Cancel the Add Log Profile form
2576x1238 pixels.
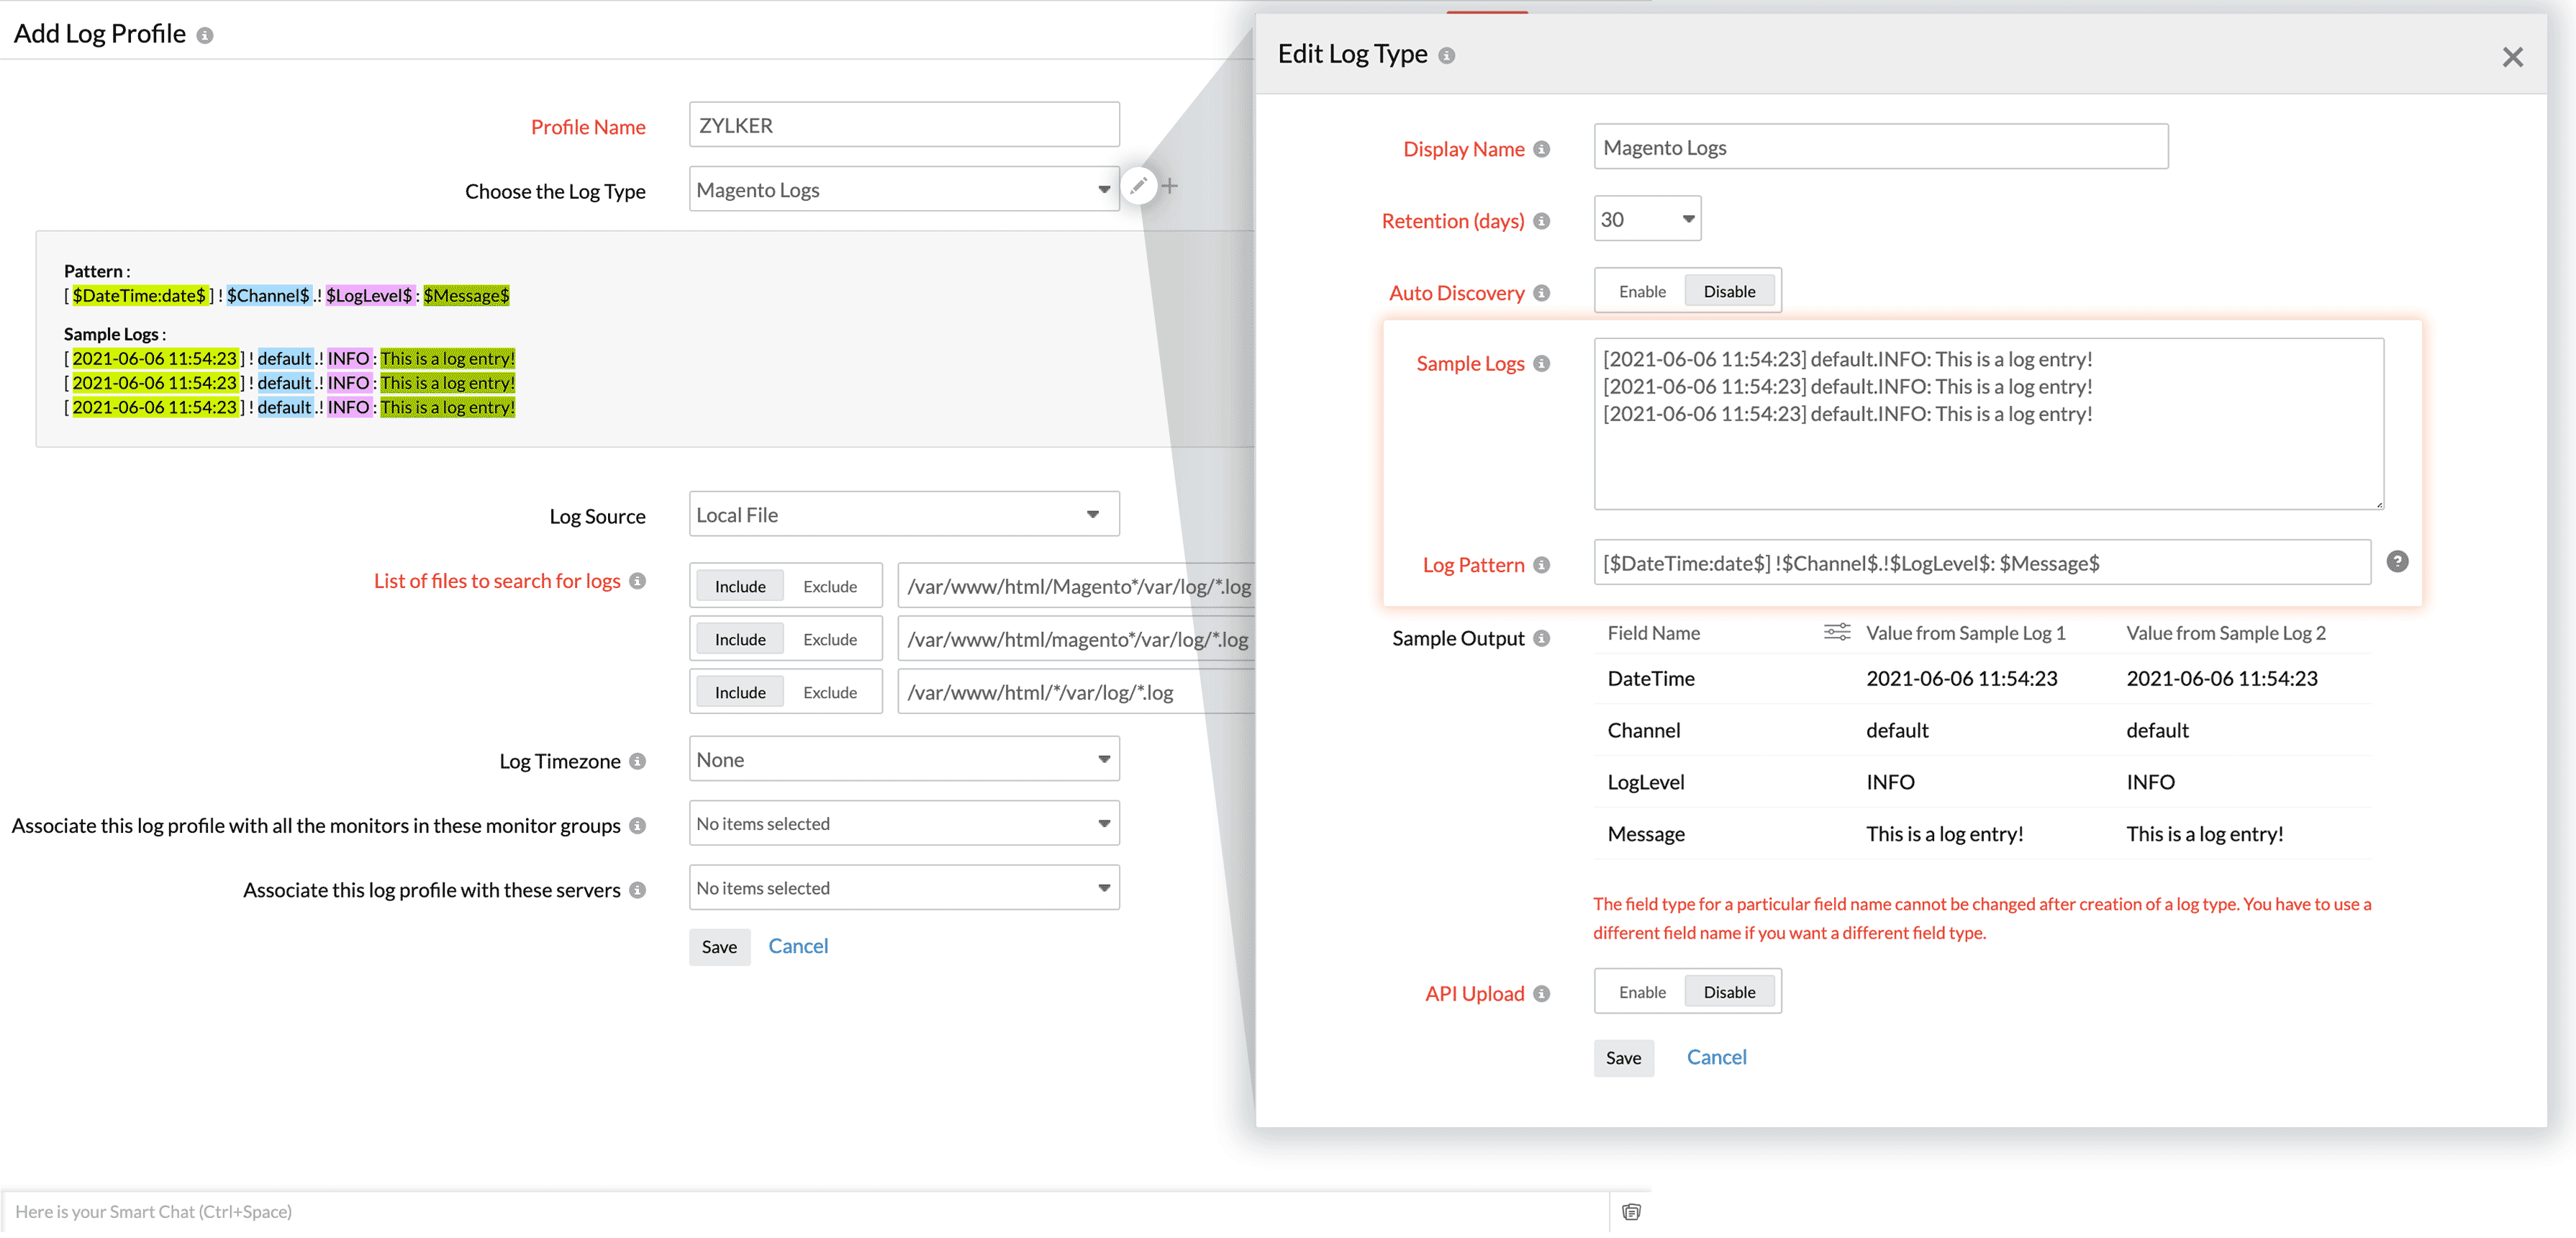(x=797, y=946)
